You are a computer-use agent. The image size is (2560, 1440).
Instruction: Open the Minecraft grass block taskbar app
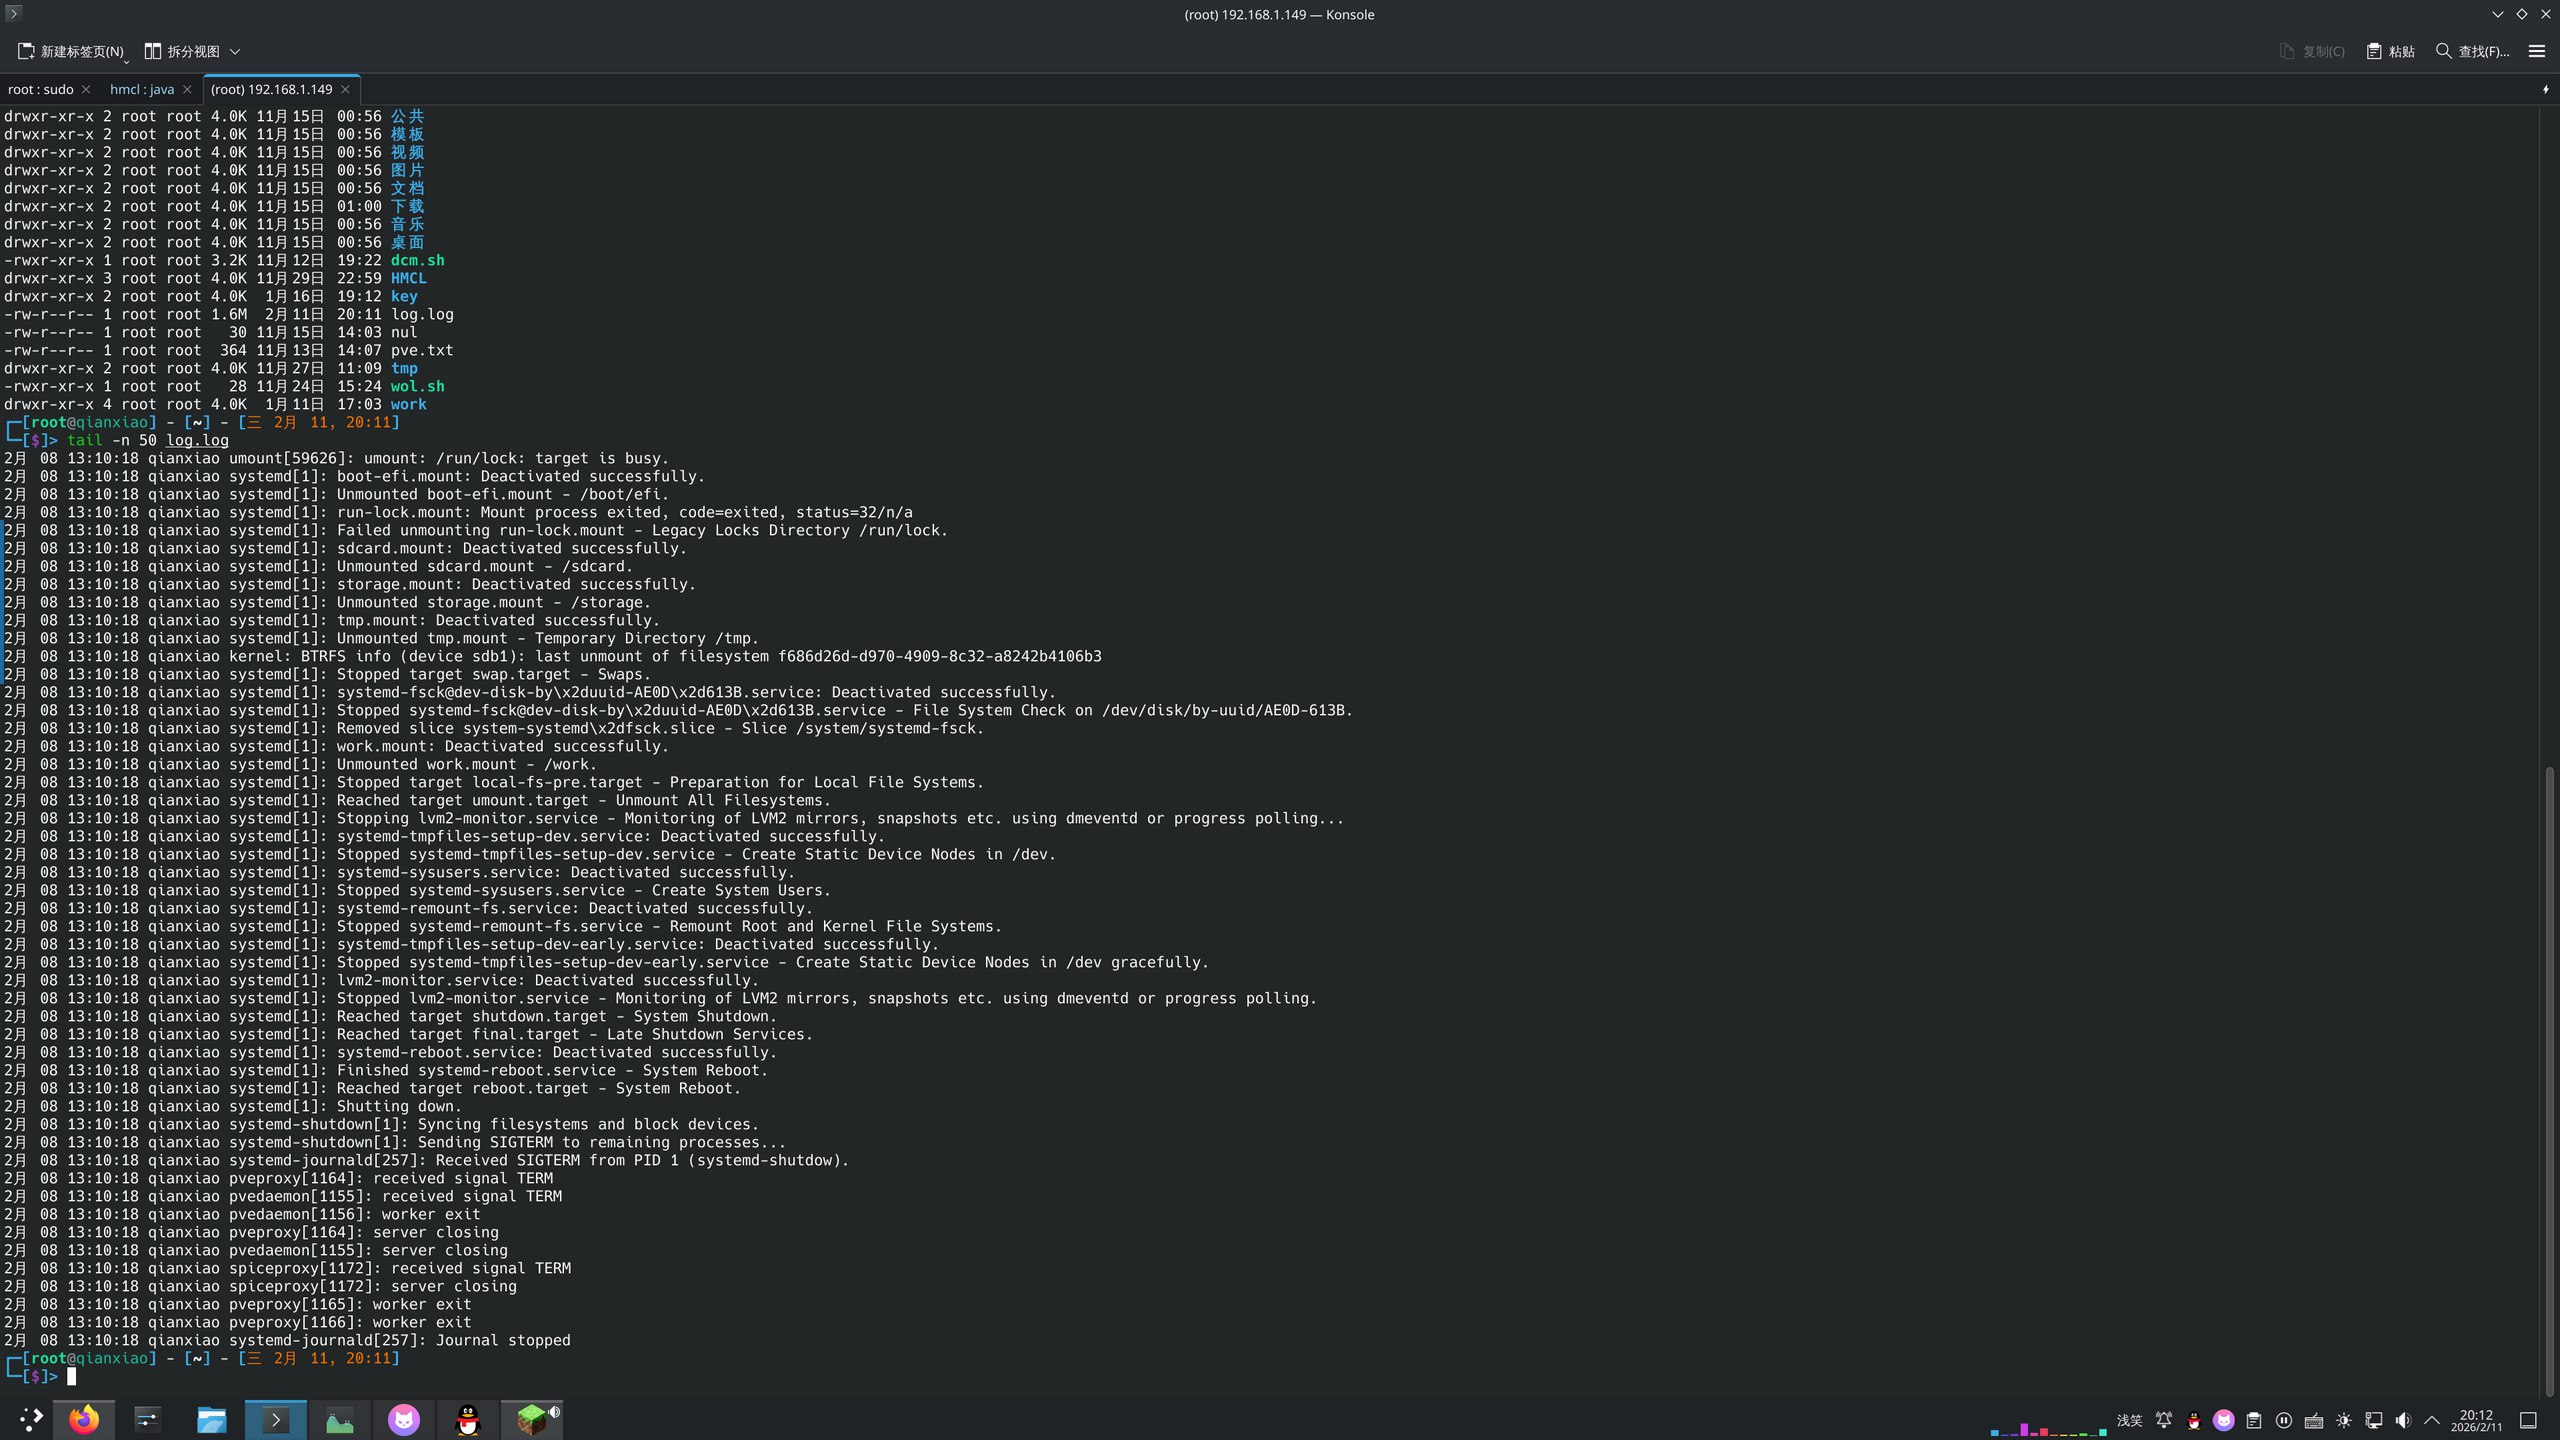pyautogui.click(x=531, y=1420)
